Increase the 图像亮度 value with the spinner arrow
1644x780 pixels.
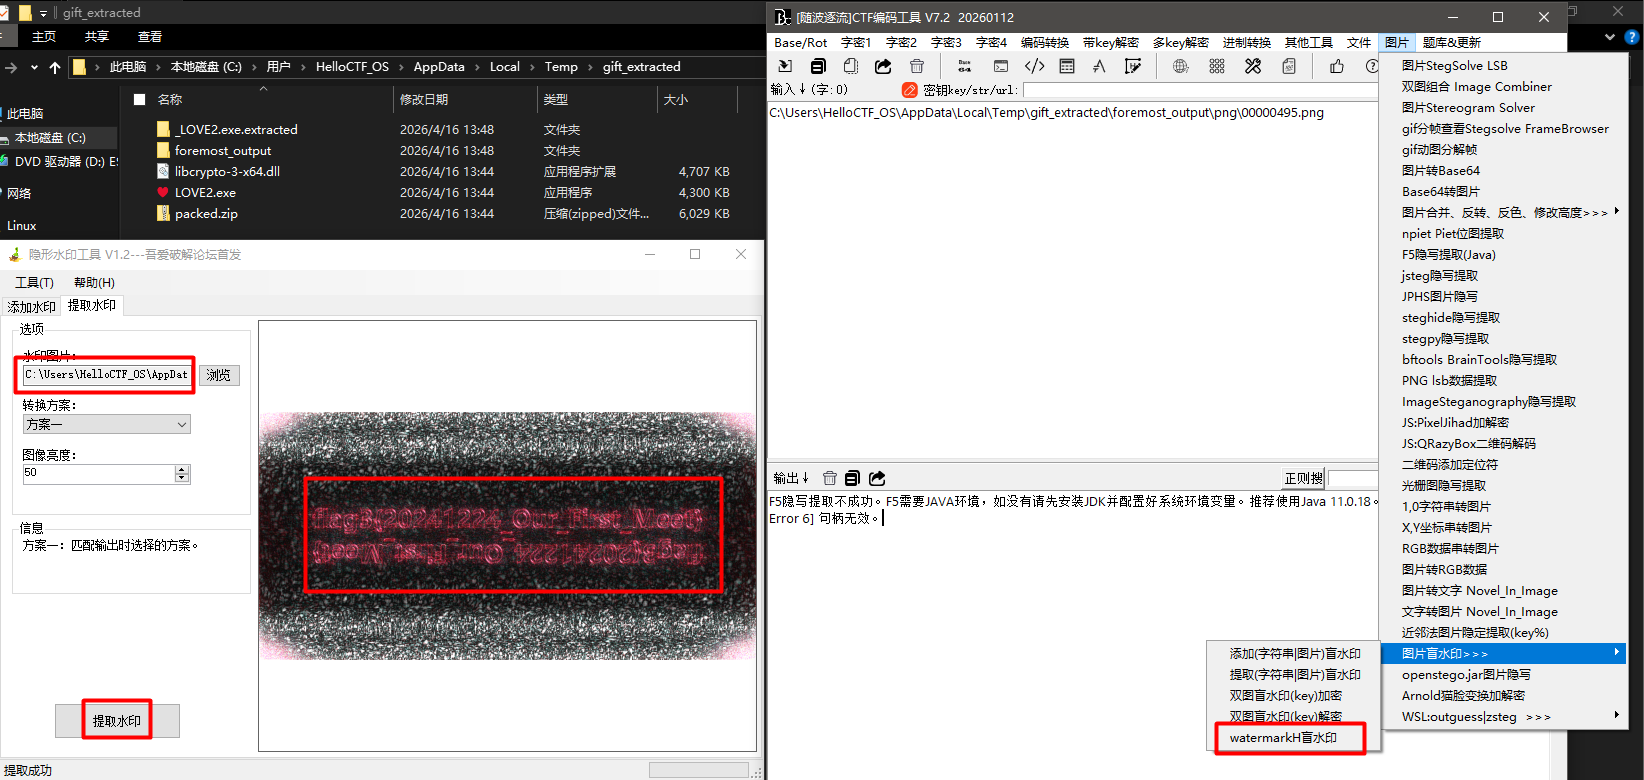click(x=182, y=469)
